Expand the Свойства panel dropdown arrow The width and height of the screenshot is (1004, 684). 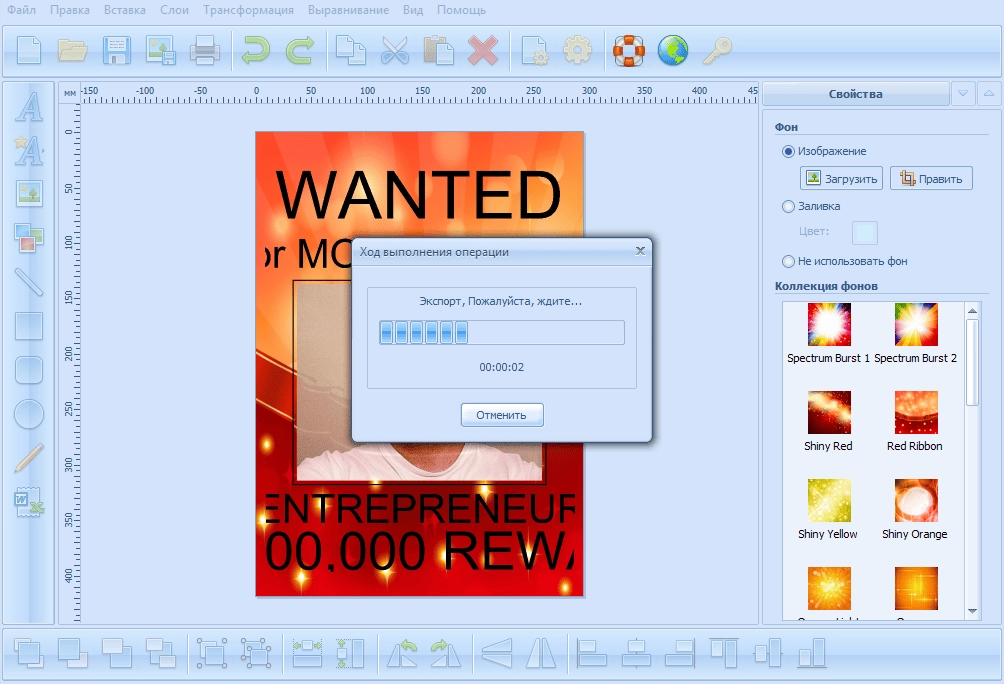[962, 94]
